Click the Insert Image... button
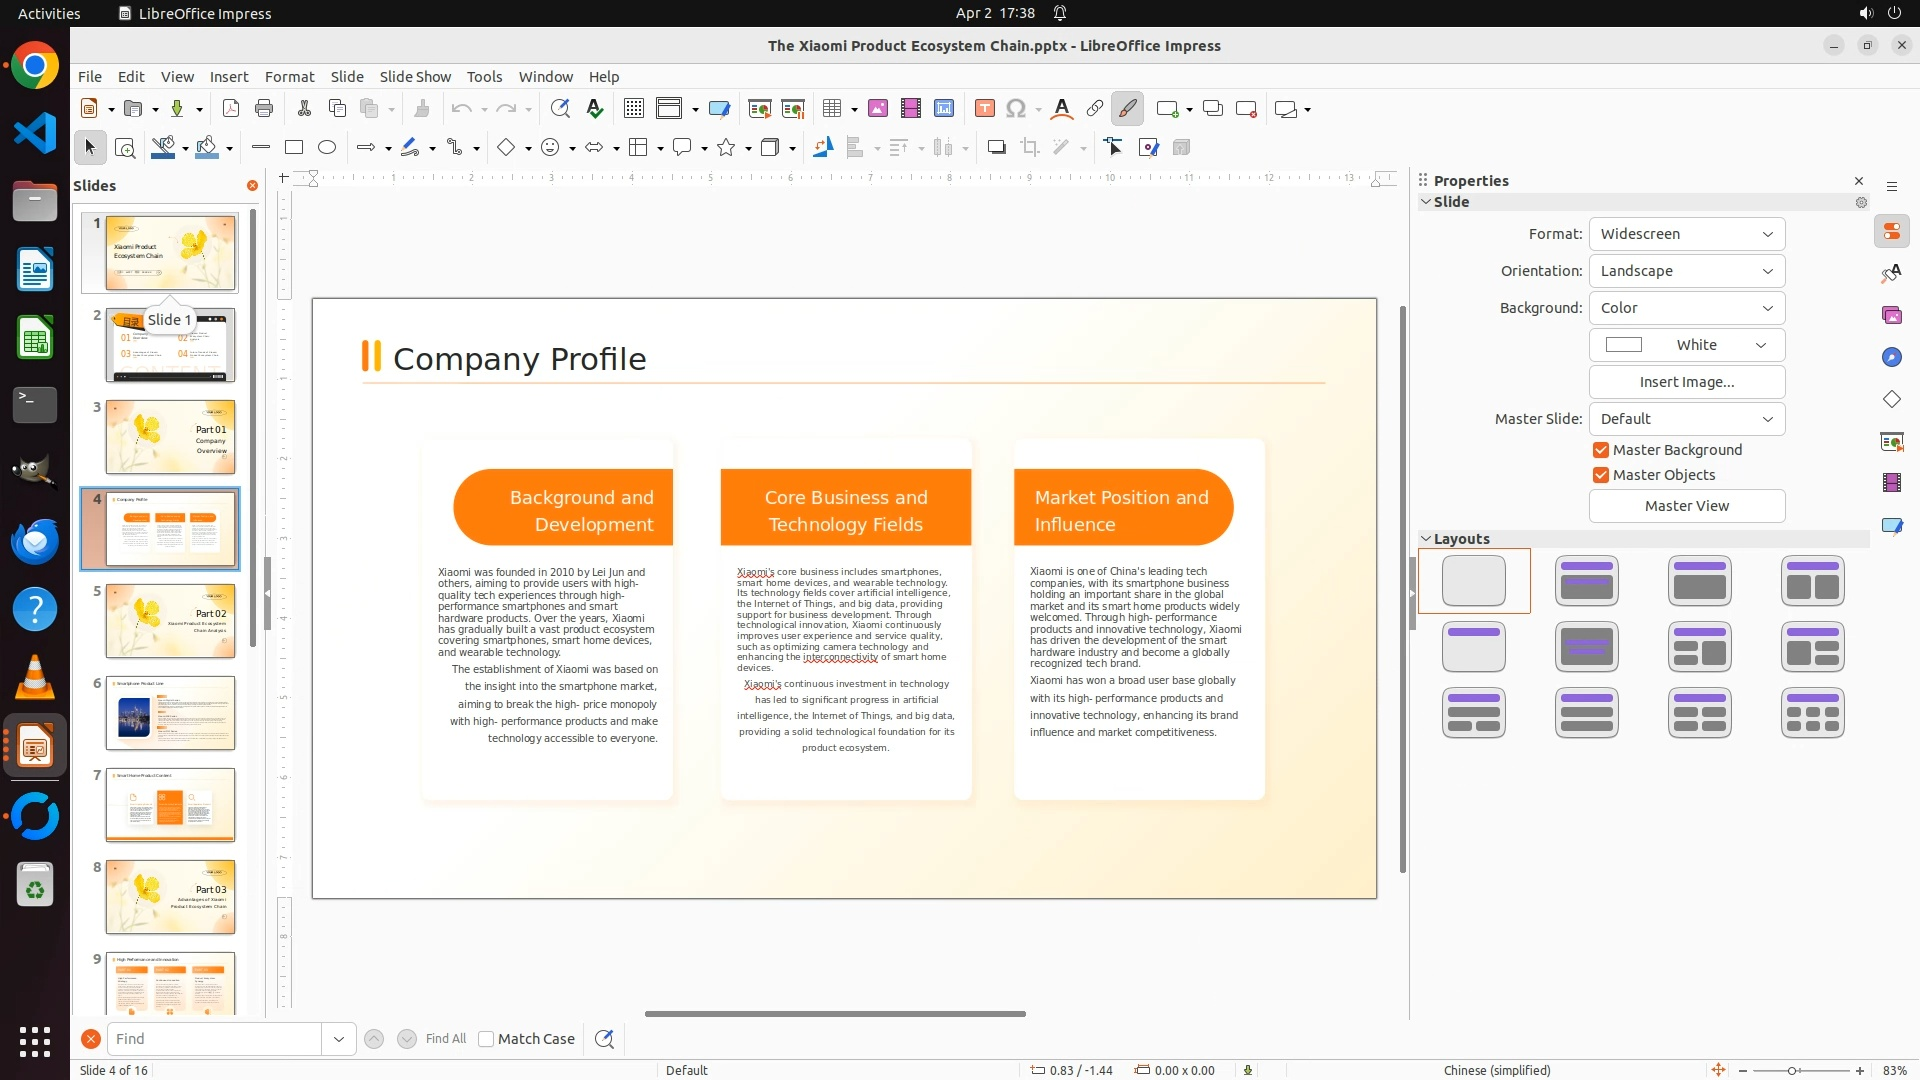1920x1080 pixels. 1686,382
